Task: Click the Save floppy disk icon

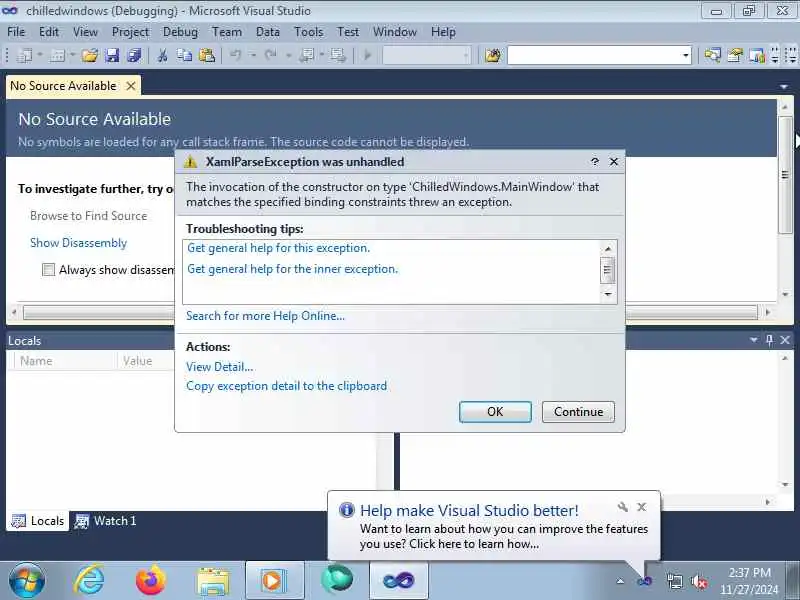Action: pos(112,55)
